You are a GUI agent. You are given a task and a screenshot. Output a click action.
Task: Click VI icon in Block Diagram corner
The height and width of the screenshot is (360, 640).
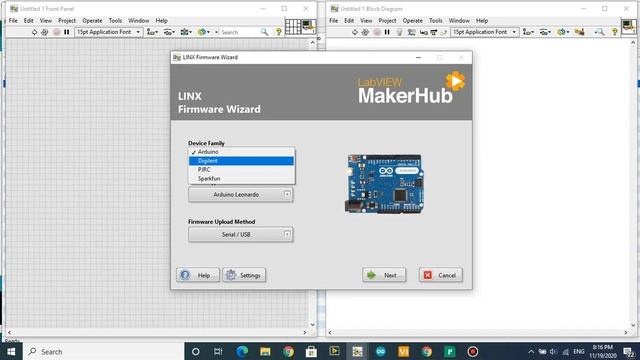click(x=629, y=27)
